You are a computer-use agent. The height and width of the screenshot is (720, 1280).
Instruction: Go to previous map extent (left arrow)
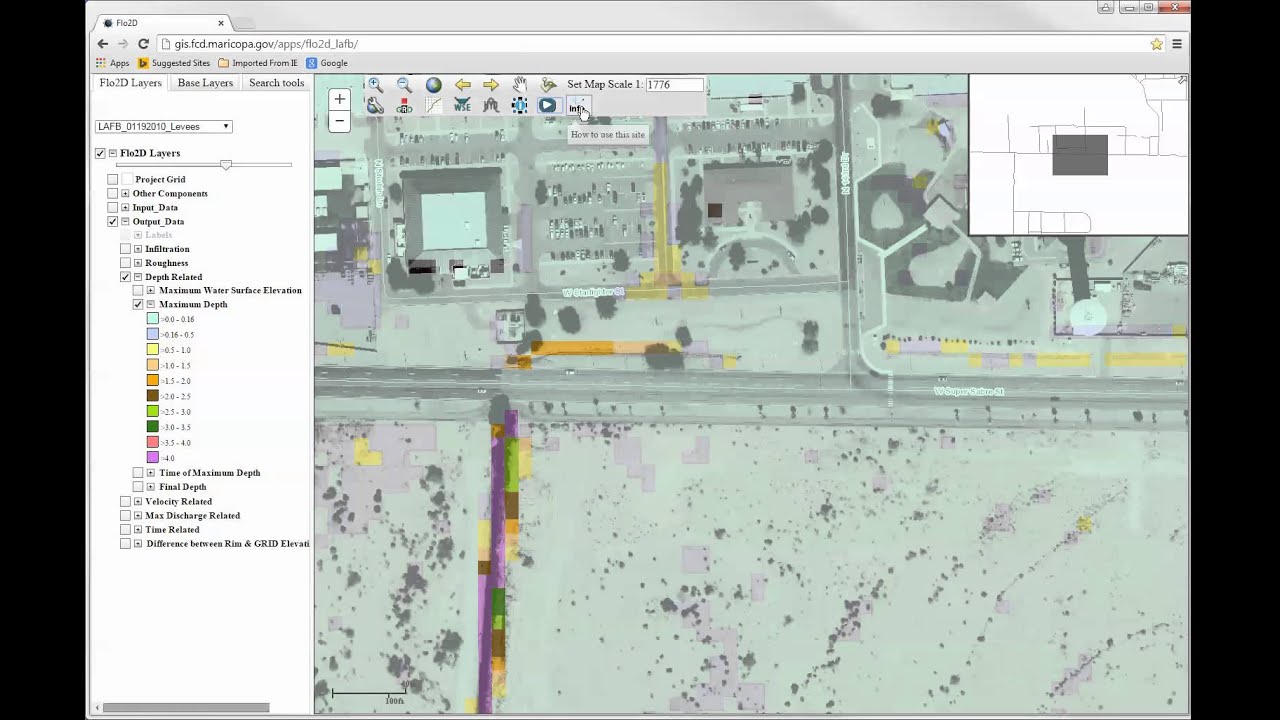462,85
